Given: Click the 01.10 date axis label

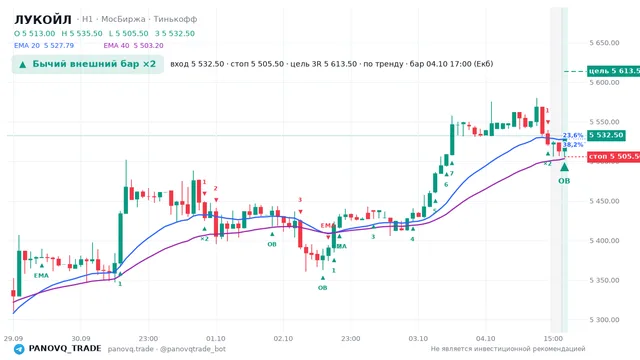Looking at the screenshot, I should point(216,339).
